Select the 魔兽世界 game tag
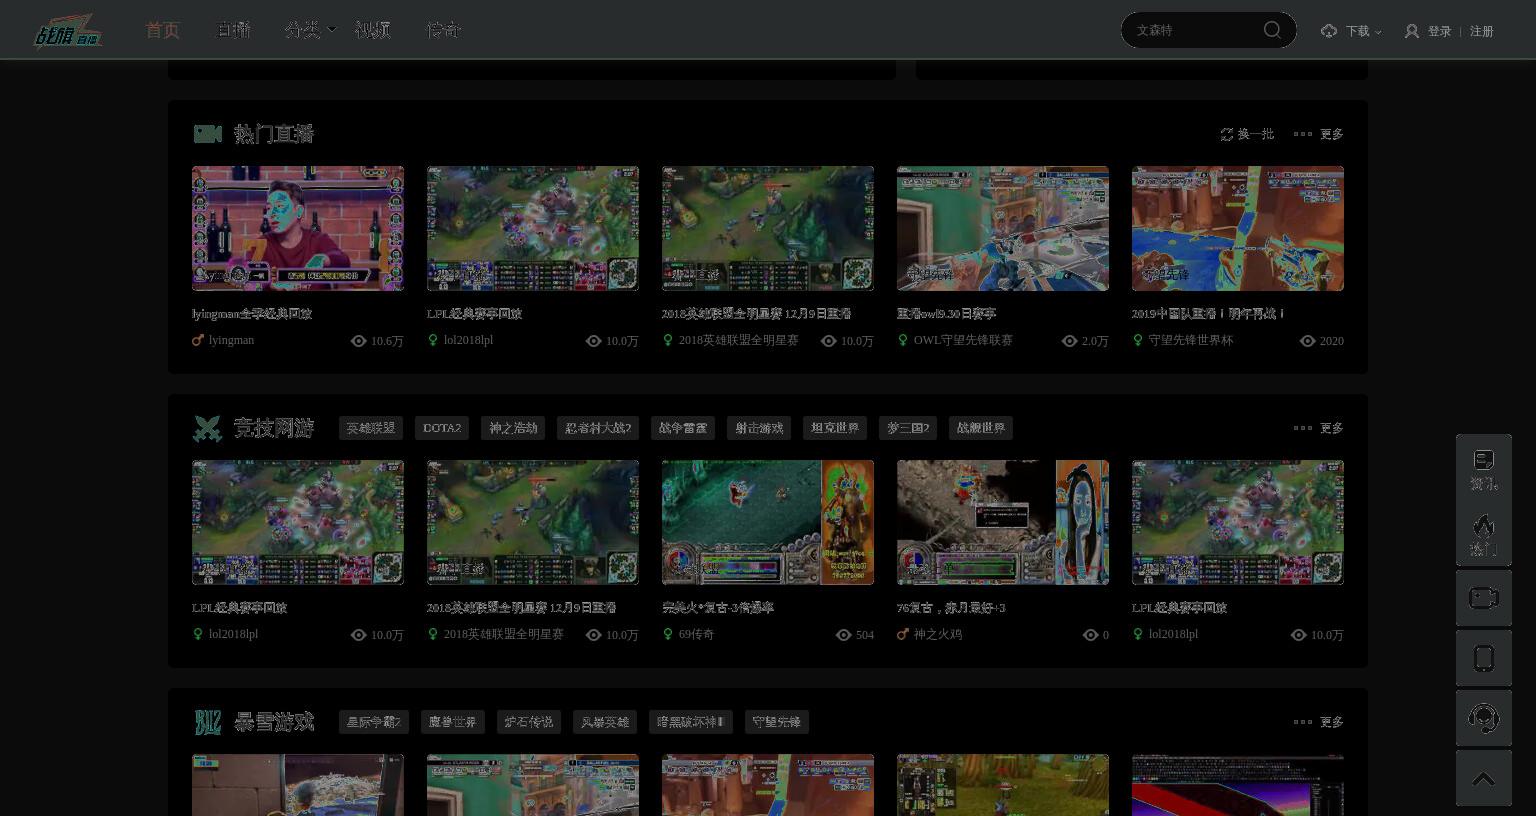This screenshot has height=816, width=1536. [x=453, y=722]
